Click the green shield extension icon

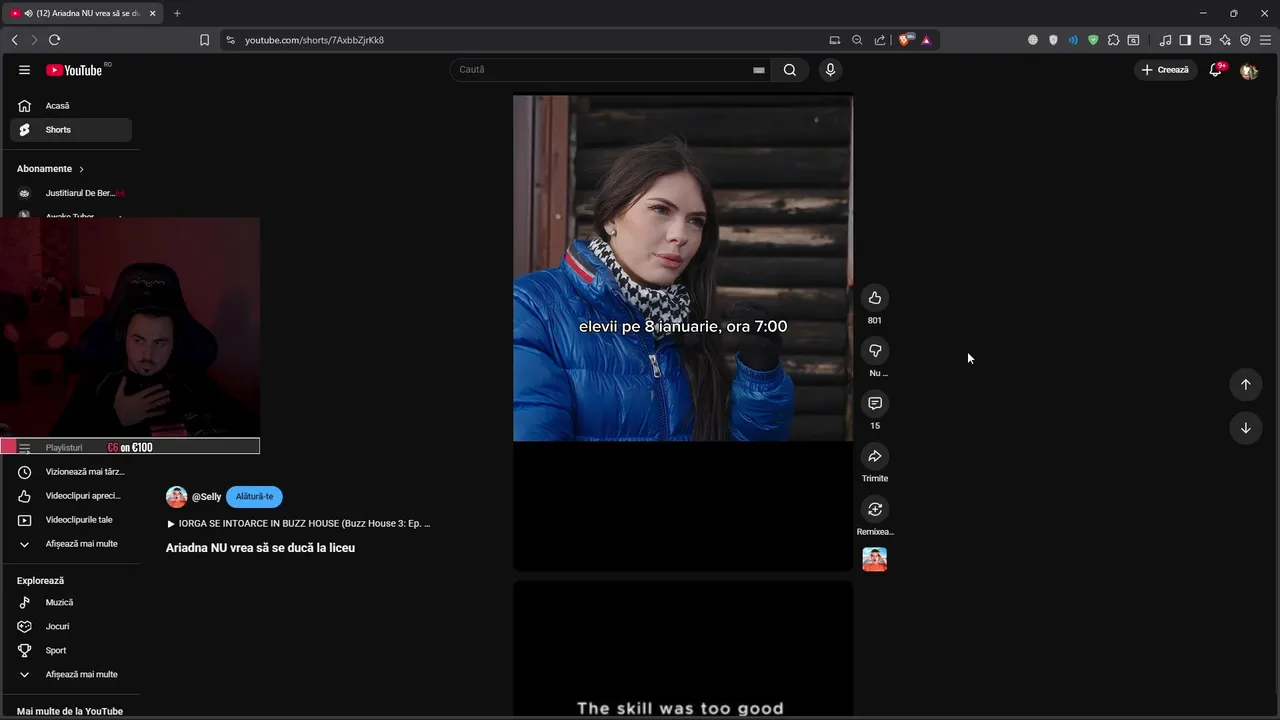click(x=1093, y=40)
